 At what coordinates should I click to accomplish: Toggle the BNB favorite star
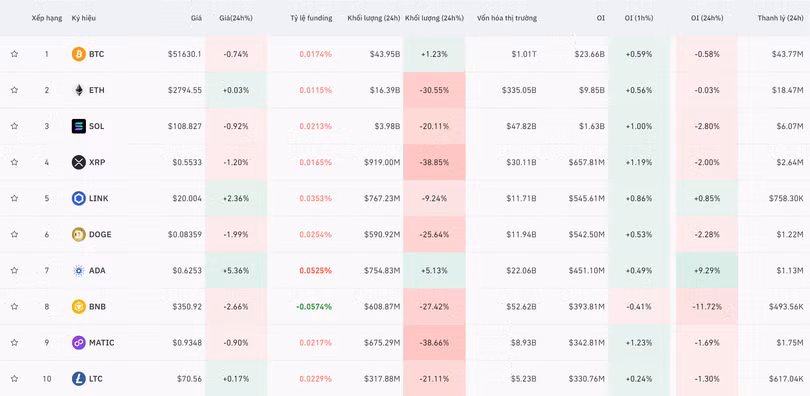pos(14,307)
